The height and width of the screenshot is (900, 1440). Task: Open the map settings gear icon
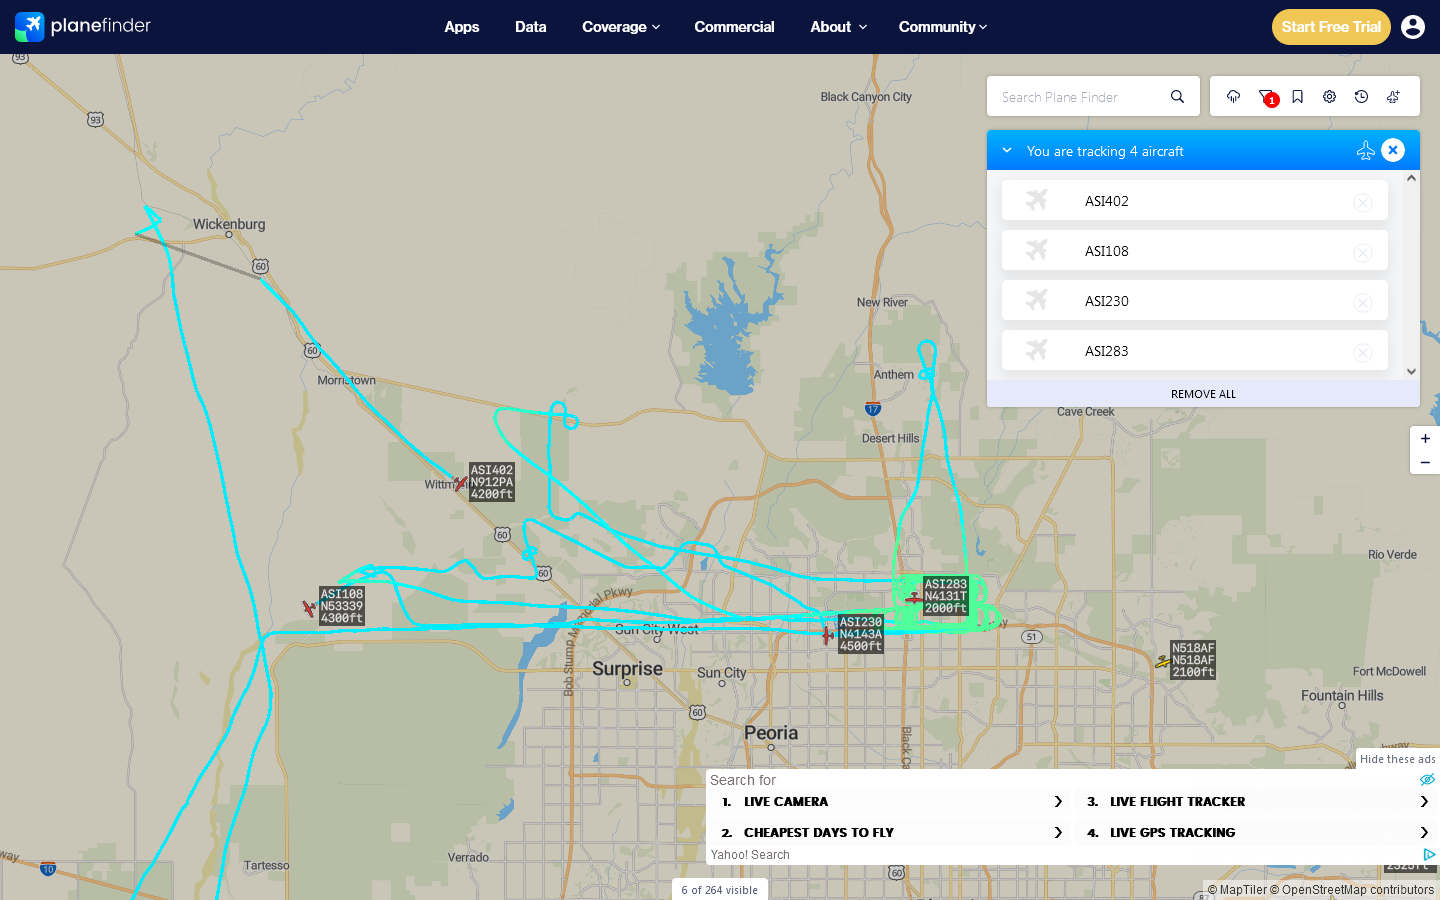click(x=1329, y=97)
